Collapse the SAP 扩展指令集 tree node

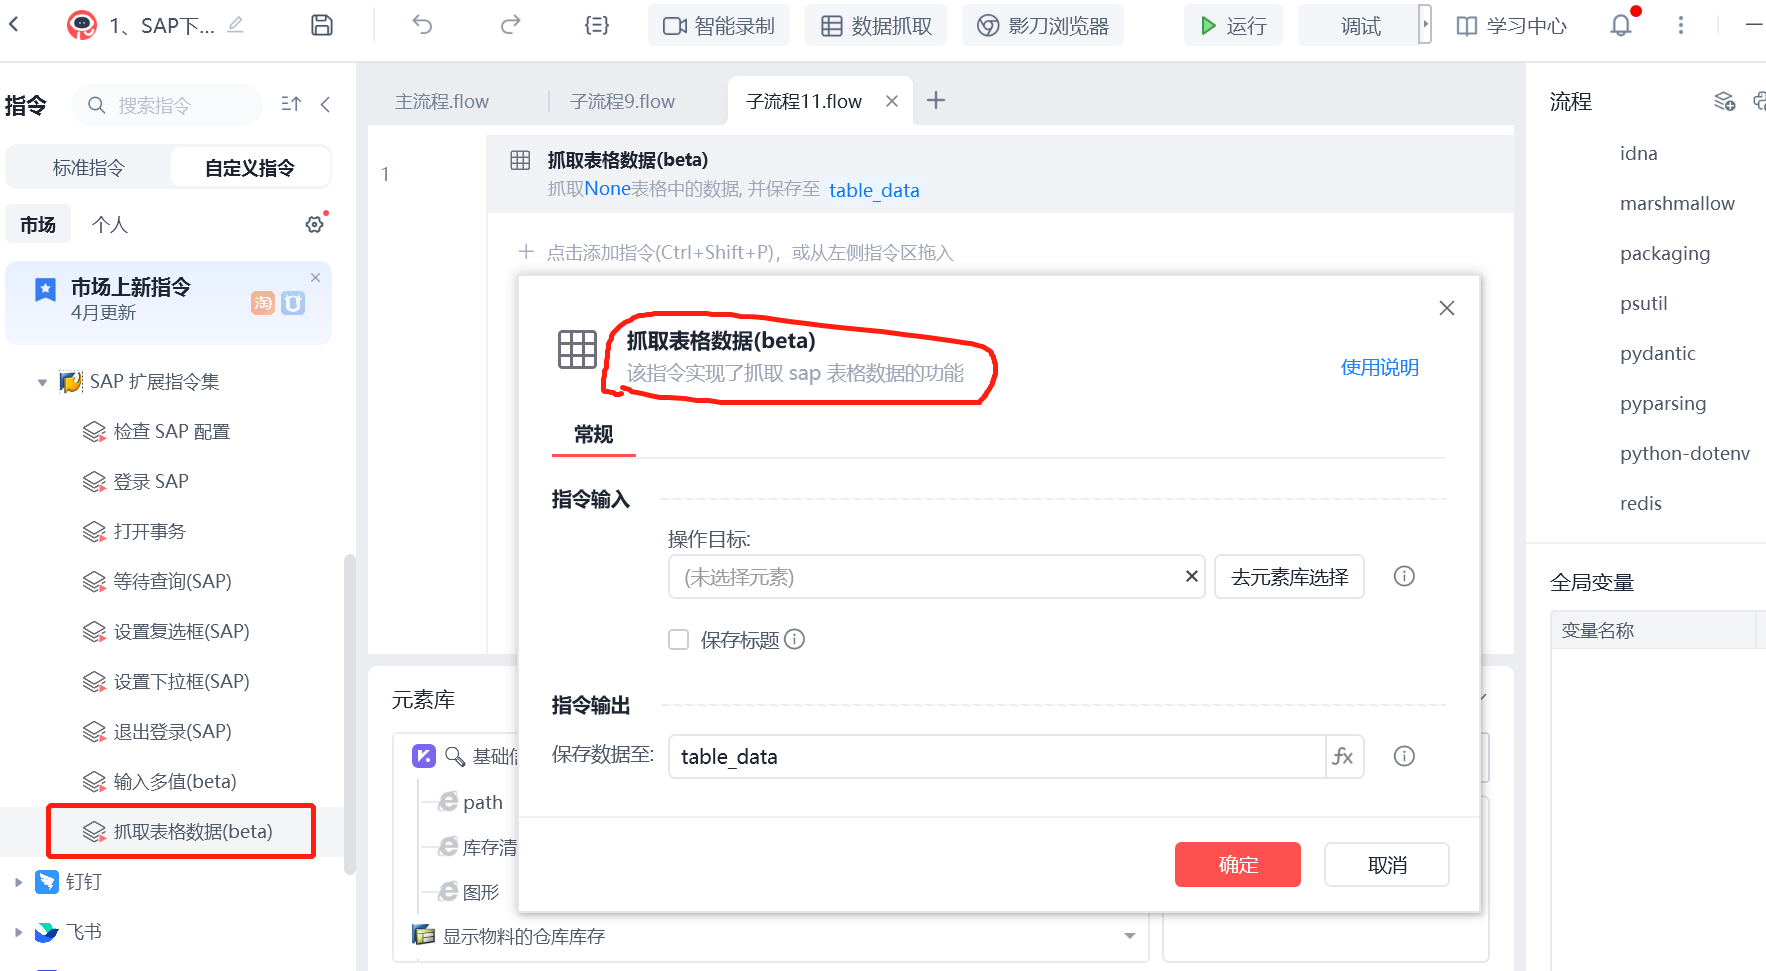[x=42, y=382]
